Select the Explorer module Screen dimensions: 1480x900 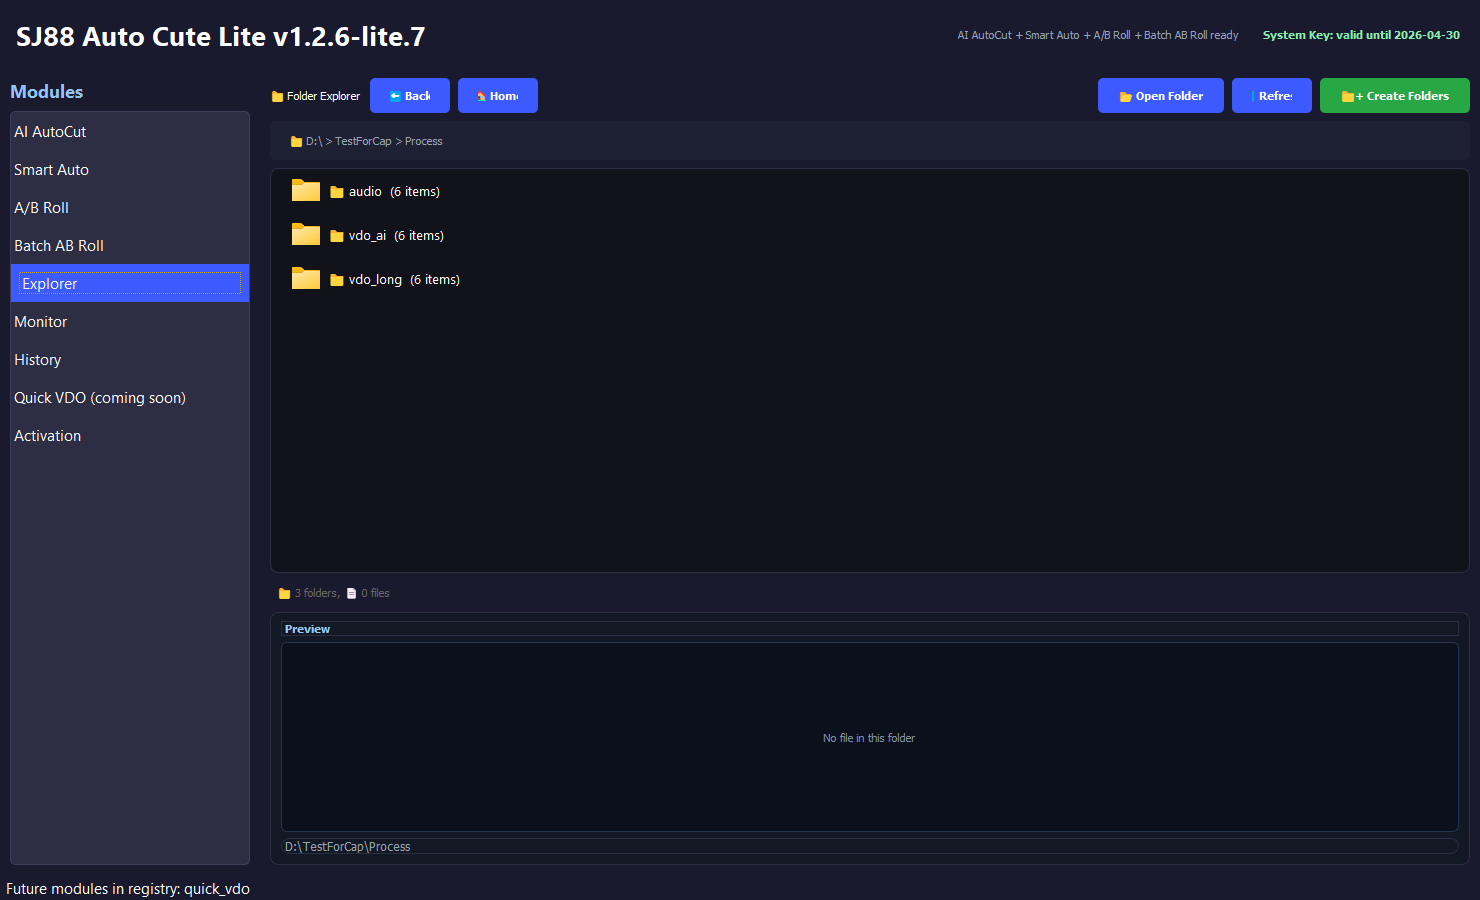tap(50, 284)
